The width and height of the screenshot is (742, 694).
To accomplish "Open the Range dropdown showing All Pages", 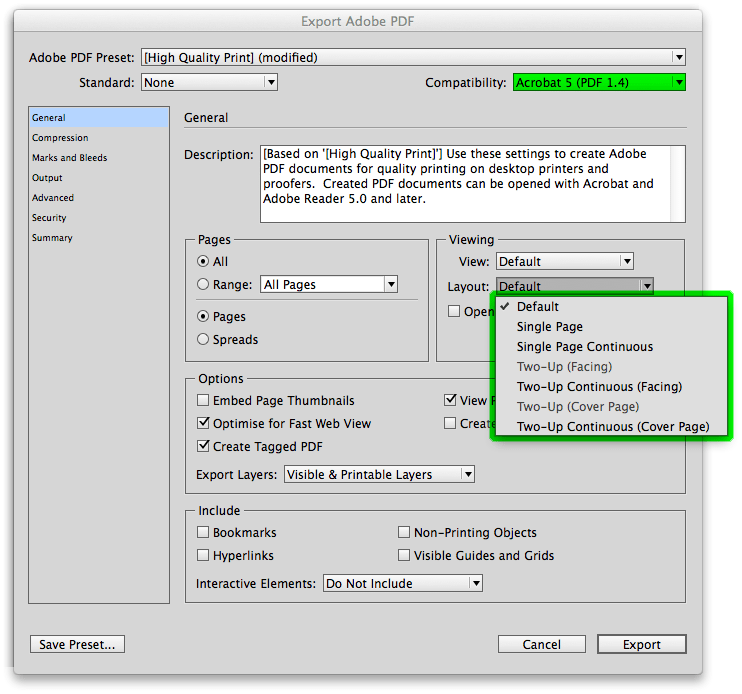I will [x=328, y=284].
